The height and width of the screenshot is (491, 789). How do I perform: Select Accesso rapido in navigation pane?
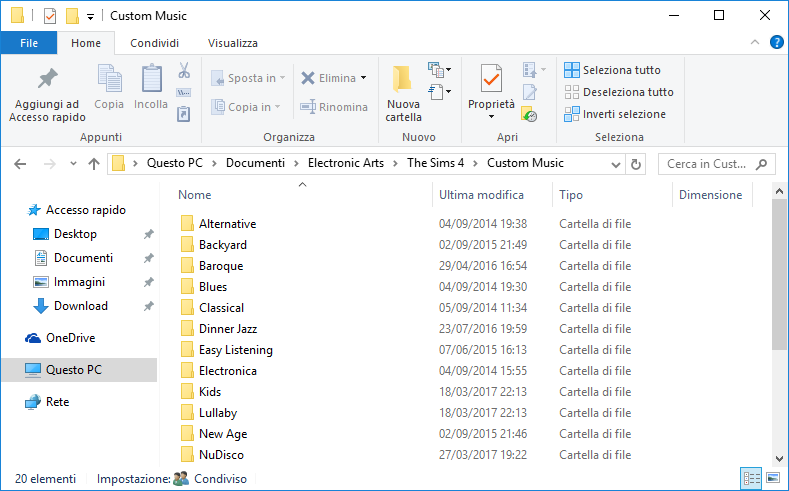(86, 210)
